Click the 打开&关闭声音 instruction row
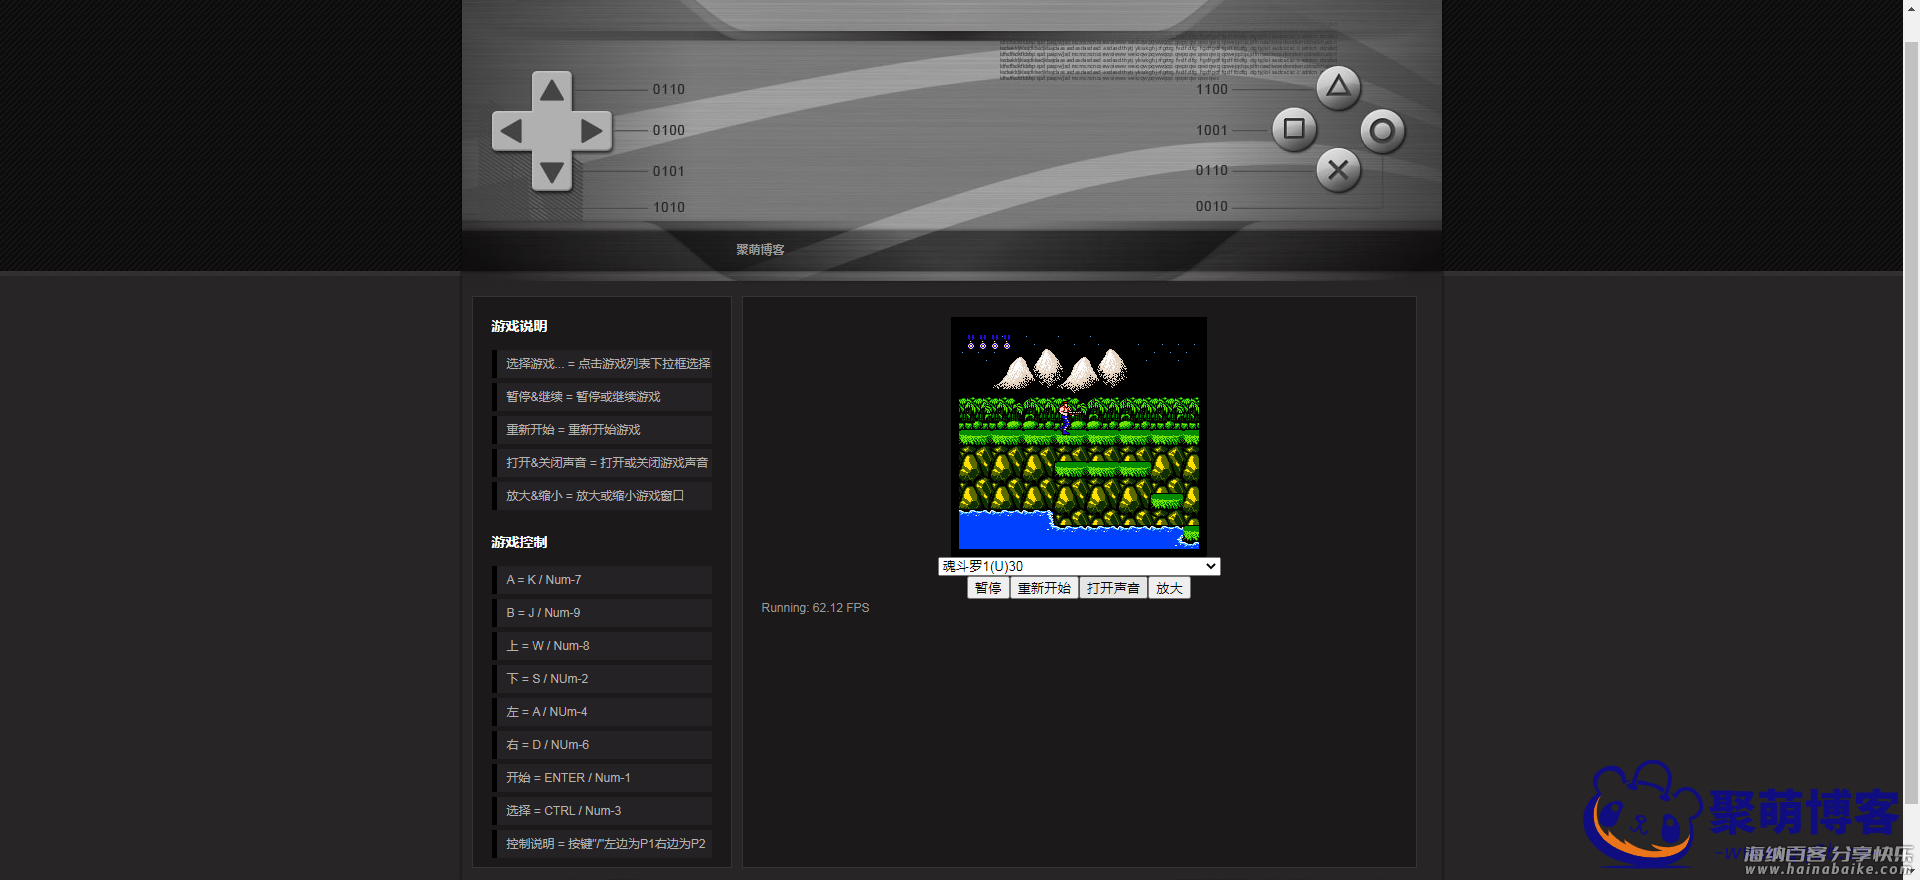This screenshot has height=880, width=1920. [x=602, y=463]
